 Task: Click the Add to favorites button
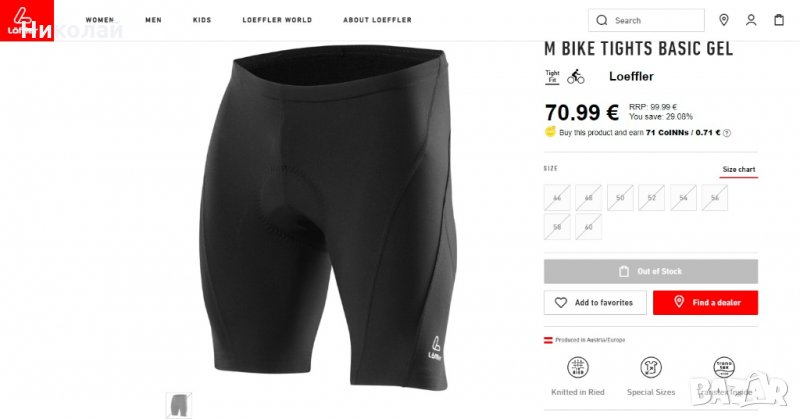tap(594, 302)
